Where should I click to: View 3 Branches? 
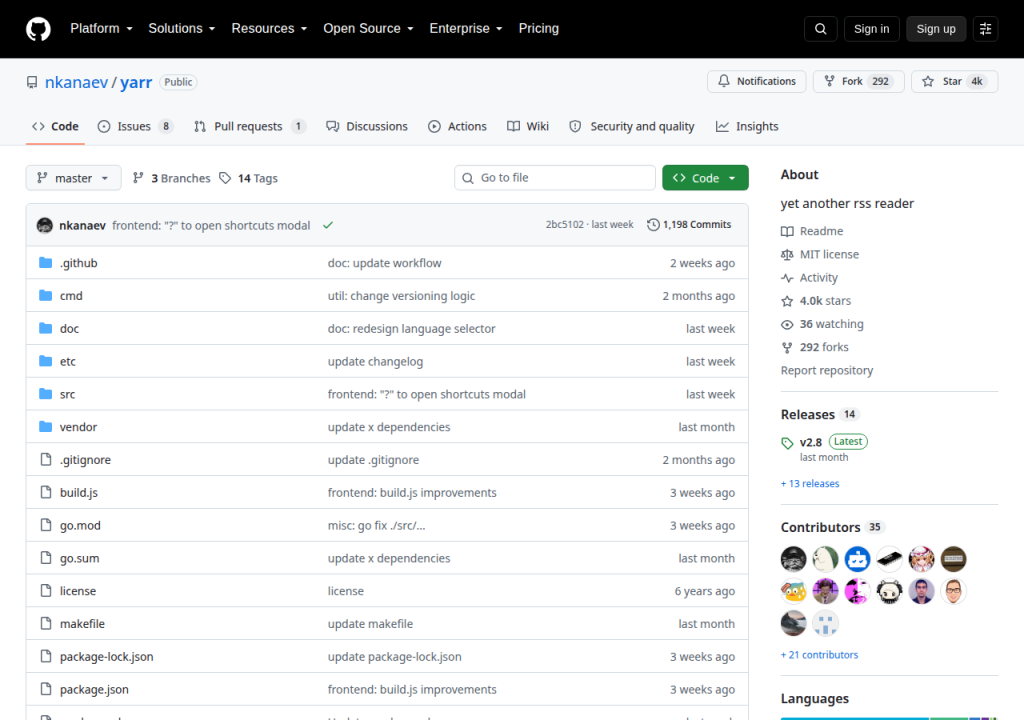tap(172, 178)
